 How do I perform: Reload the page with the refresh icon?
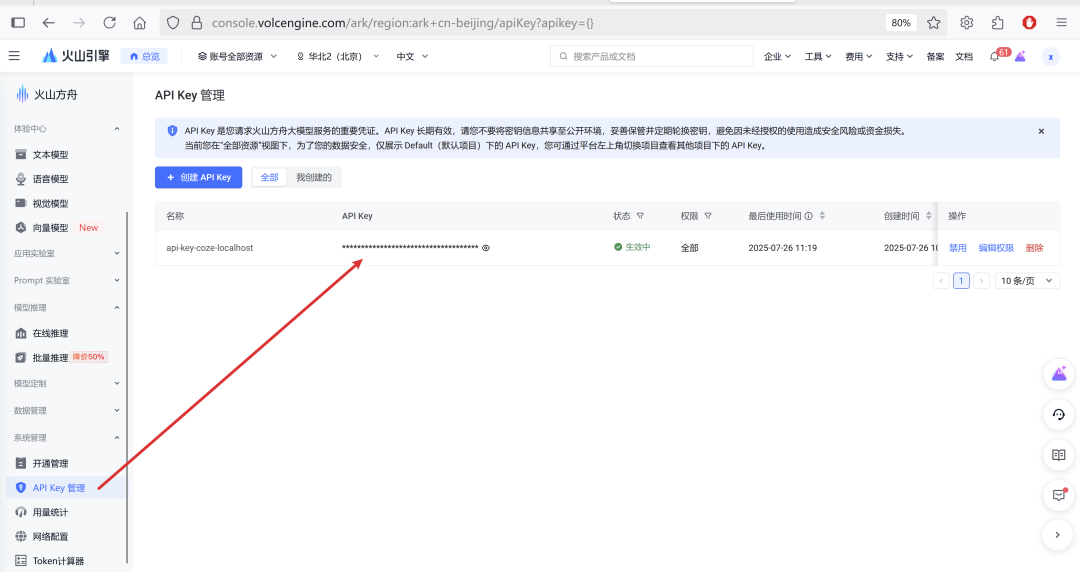109,23
